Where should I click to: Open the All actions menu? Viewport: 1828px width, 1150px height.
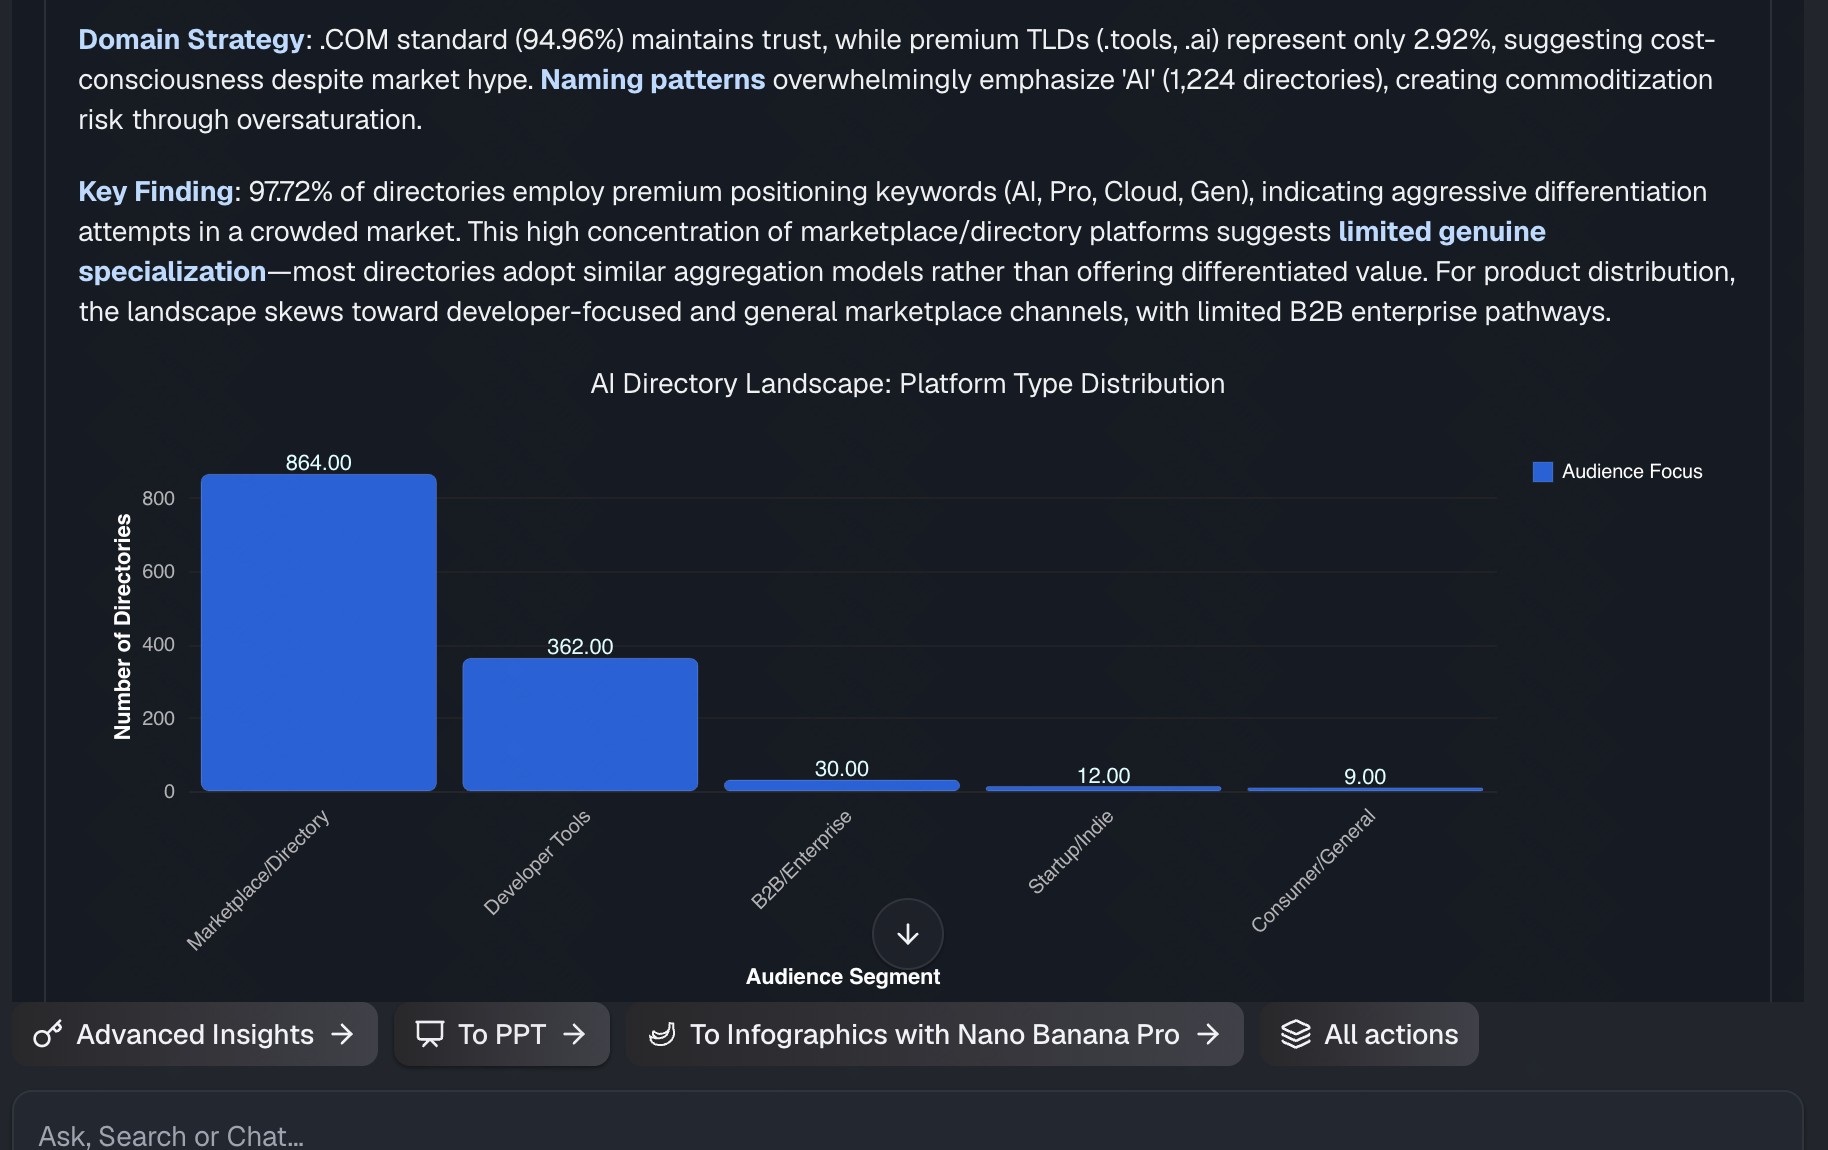[1369, 1034]
